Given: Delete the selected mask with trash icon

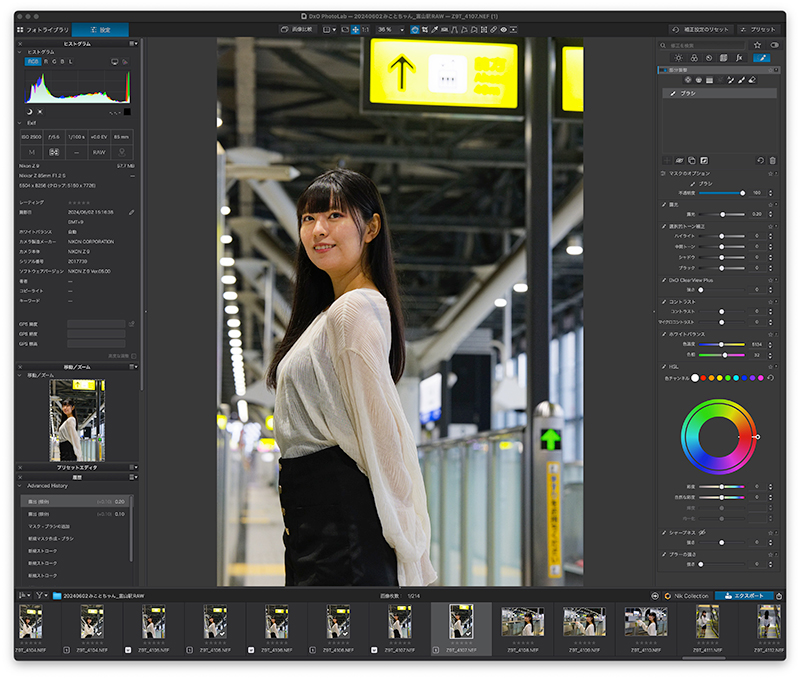Looking at the screenshot, I should pyautogui.click(x=772, y=160).
